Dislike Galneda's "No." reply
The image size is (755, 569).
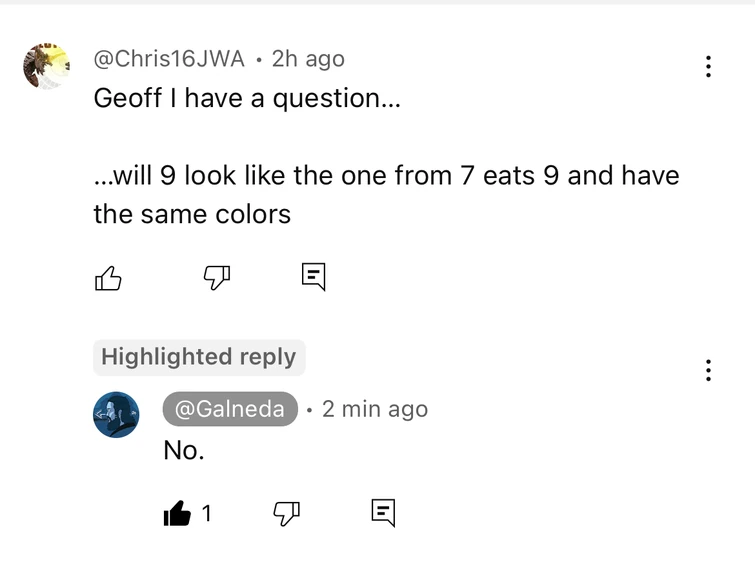click(287, 514)
